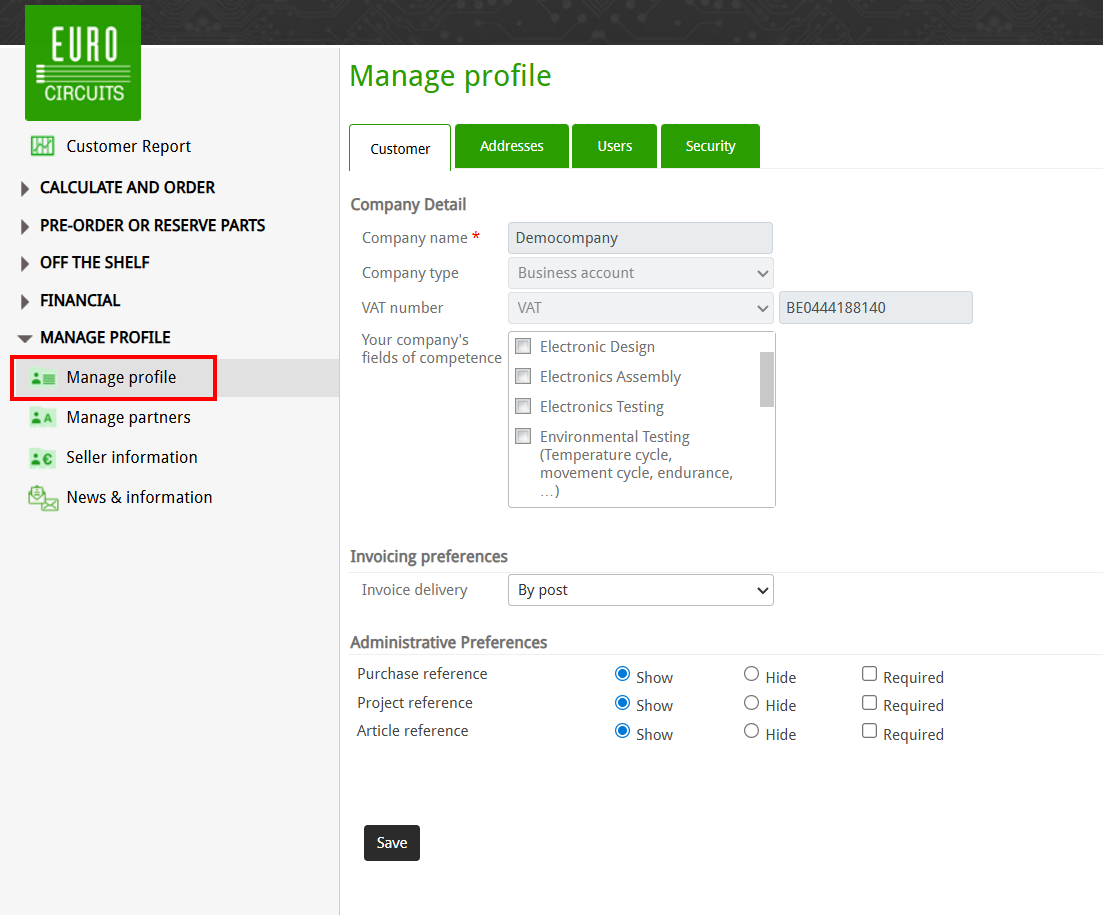Expand the FINANCIAL menu section
Screen dimensions: 1103x915
click(x=26, y=301)
